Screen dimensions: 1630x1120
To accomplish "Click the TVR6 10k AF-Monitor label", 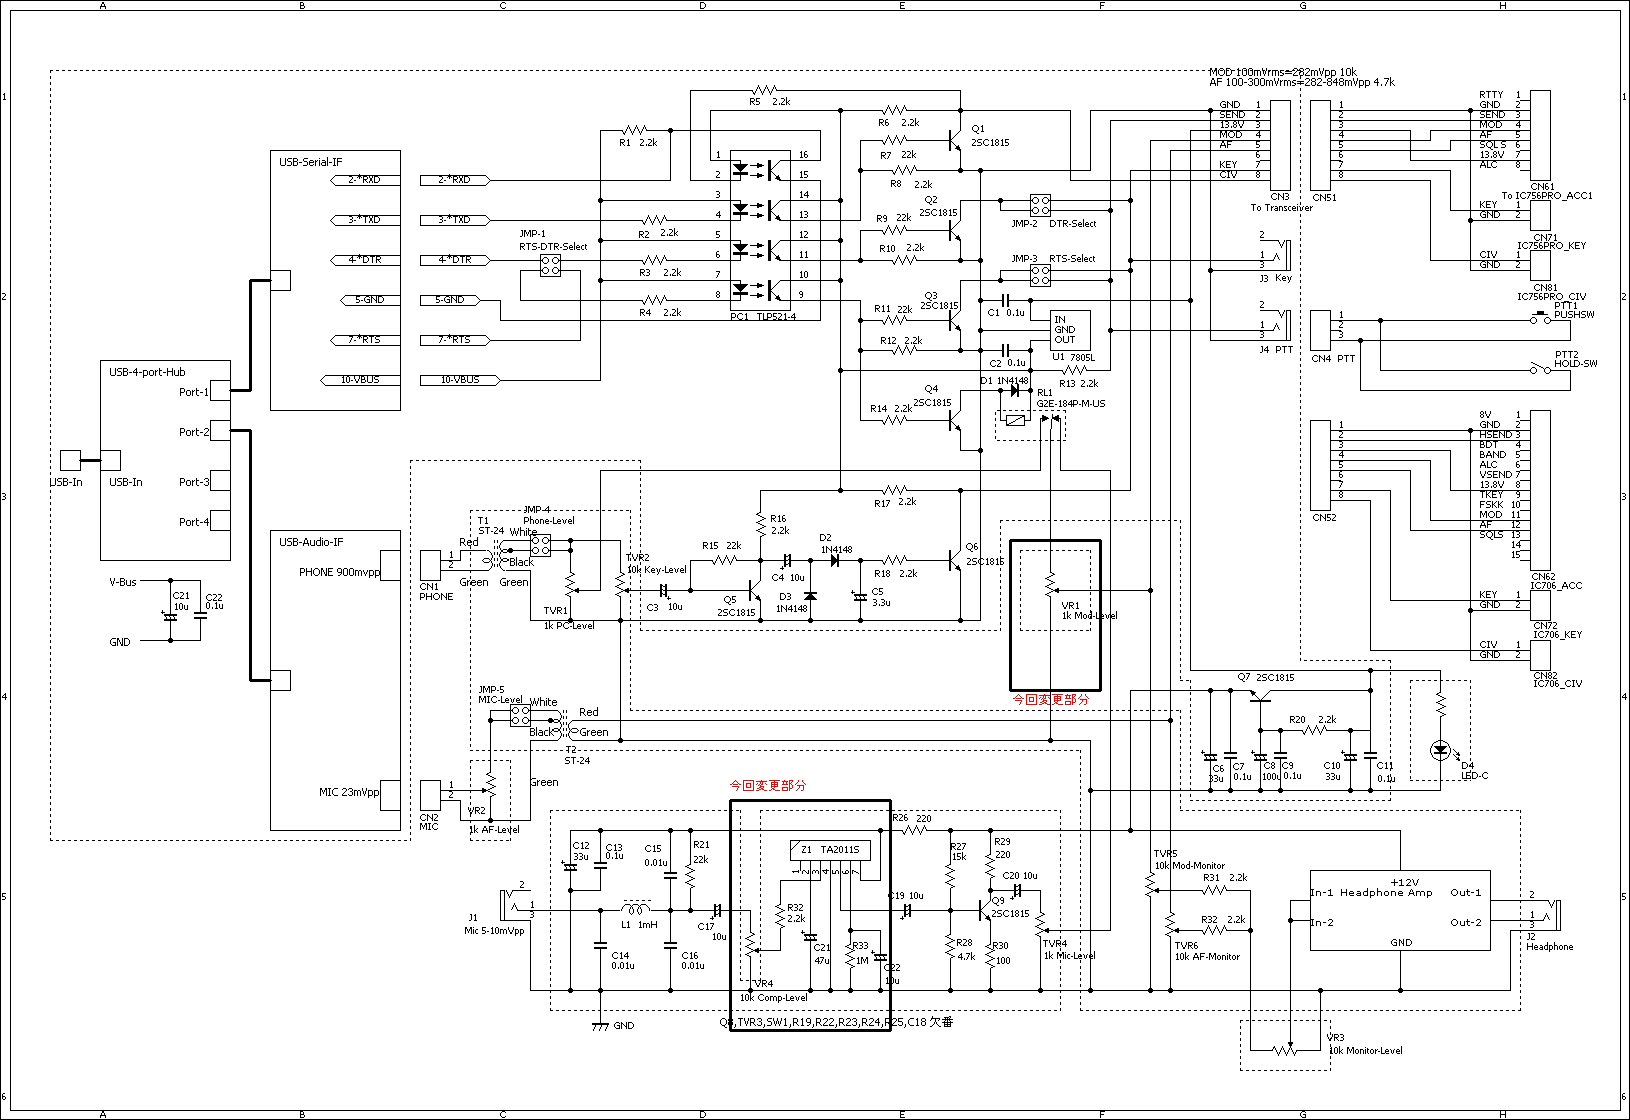I will tap(1207, 951).
